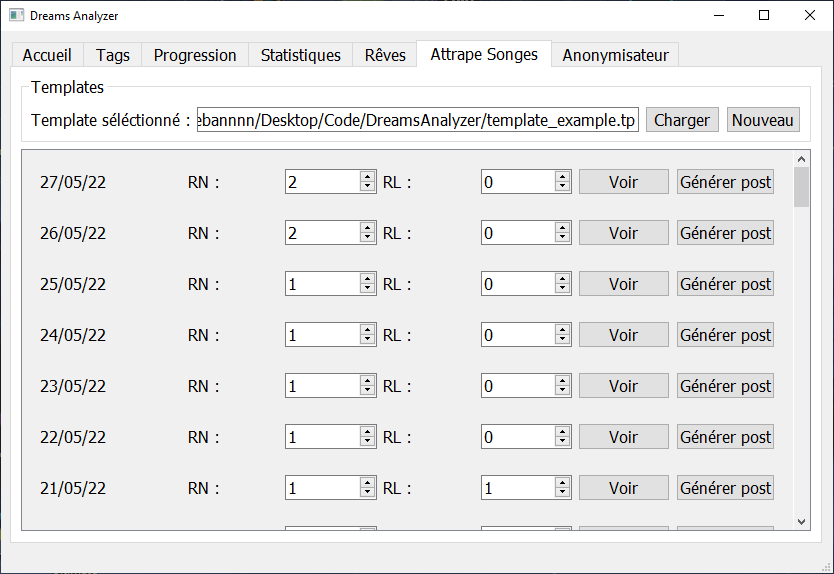
Task: Click Voir for 27/05/22
Action: click(623, 182)
